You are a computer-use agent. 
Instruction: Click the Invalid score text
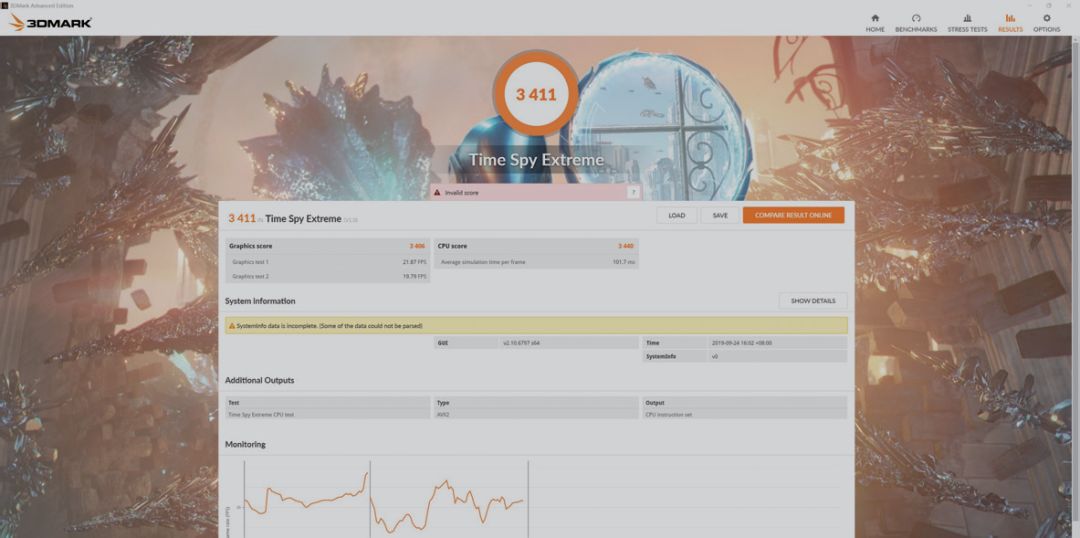coord(461,193)
